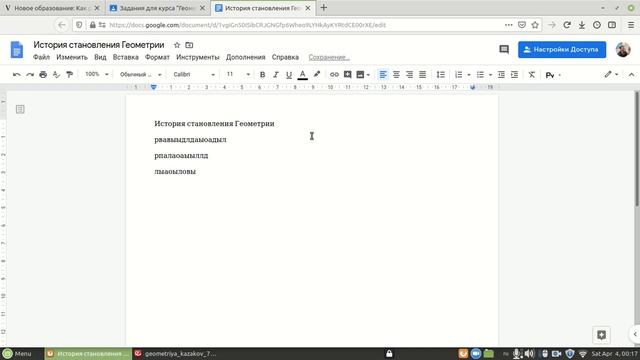Open the highlight color picker
The width and height of the screenshot is (640, 360).
pyautogui.click(x=317, y=75)
